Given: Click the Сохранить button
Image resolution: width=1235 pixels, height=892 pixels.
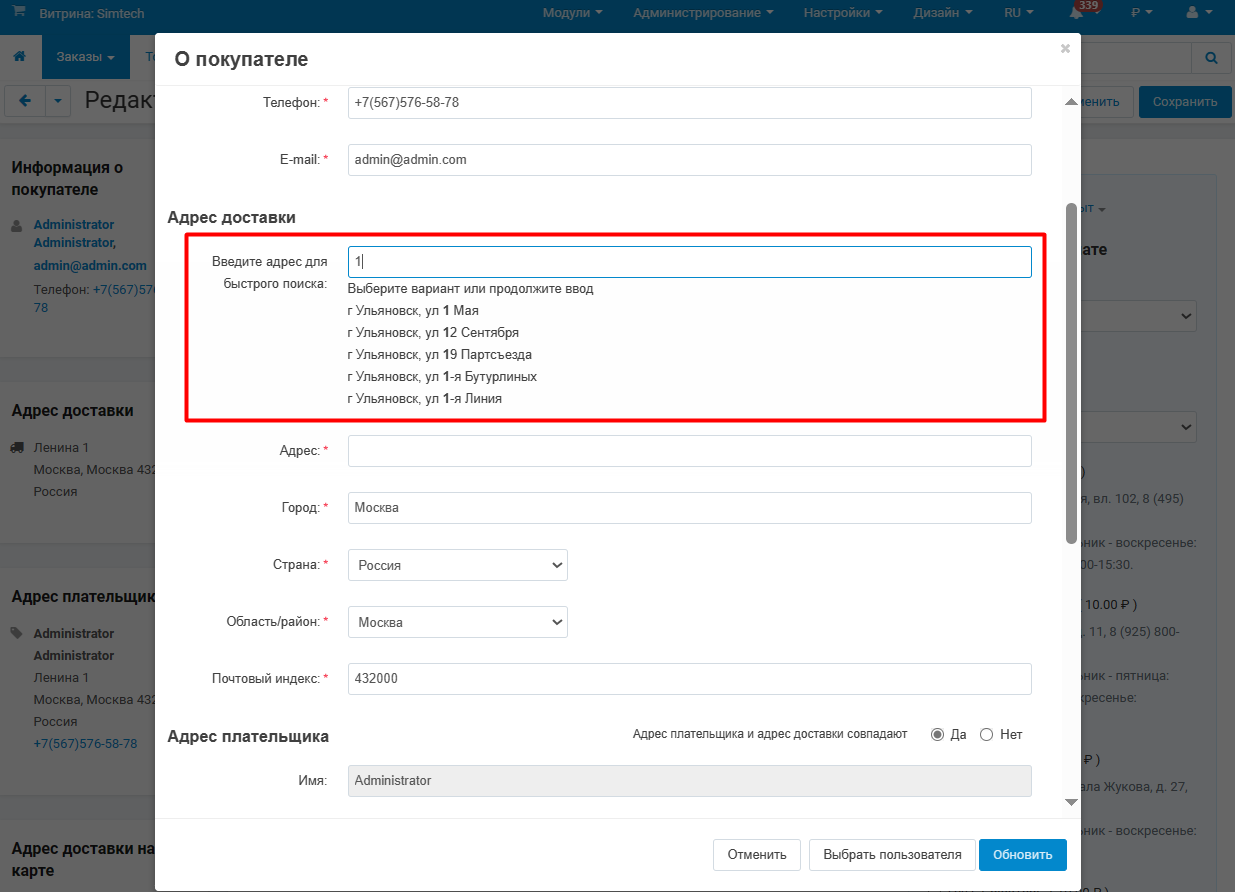Looking at the screenshot, I should [x=1185, y=101].
